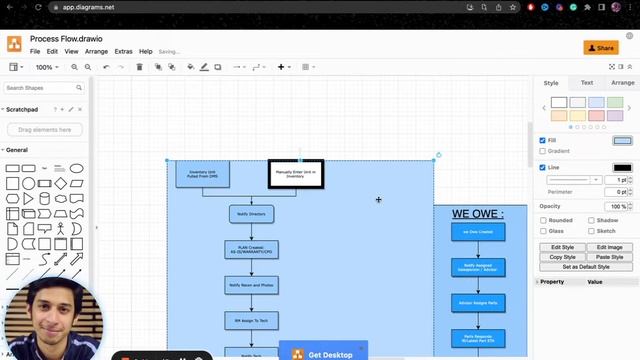Collapse the toolbar with chevron icon
The image size is (640, 360).
click(x=630, y=67)
